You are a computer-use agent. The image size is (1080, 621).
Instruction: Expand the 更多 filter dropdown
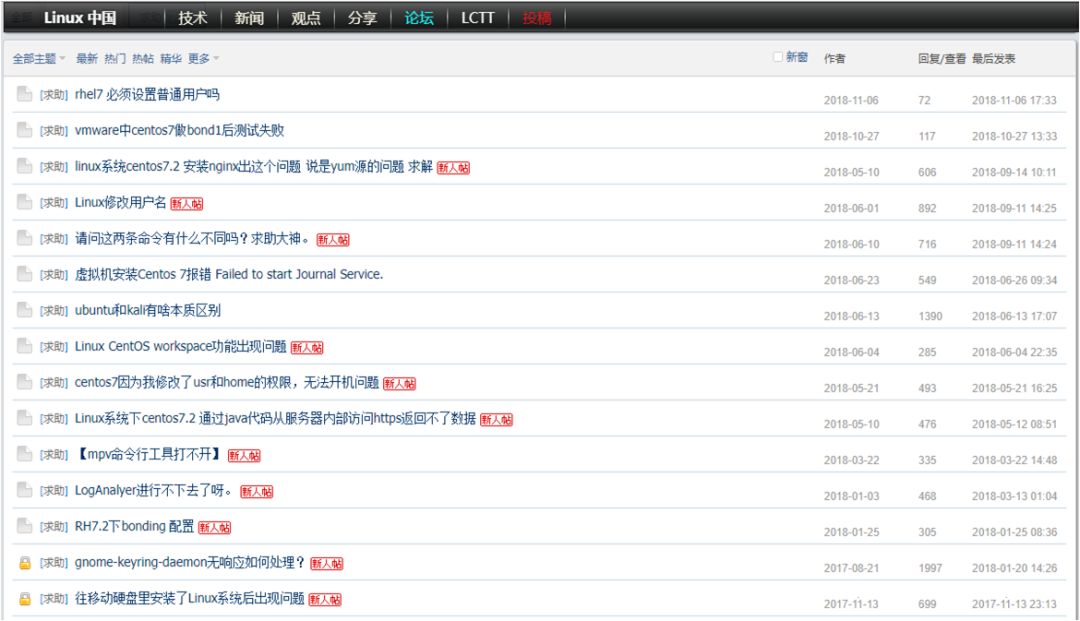point(203,59)
